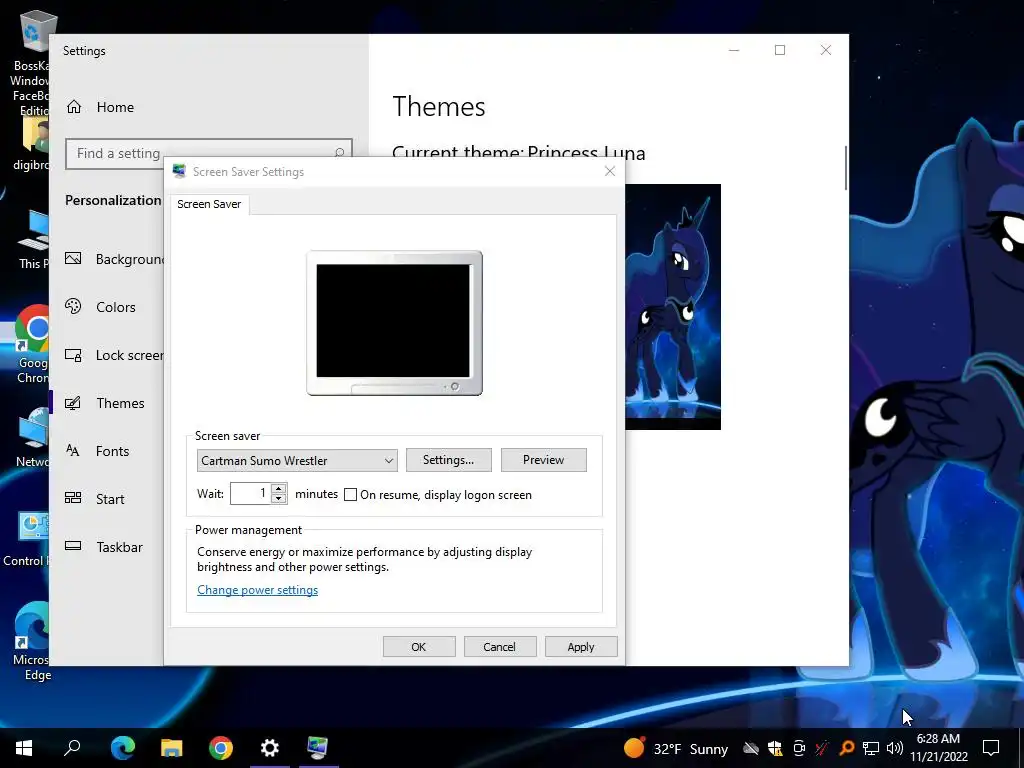Confirm with the OK button
Screen dimensions: 1024x768
(x=419, y=647)
